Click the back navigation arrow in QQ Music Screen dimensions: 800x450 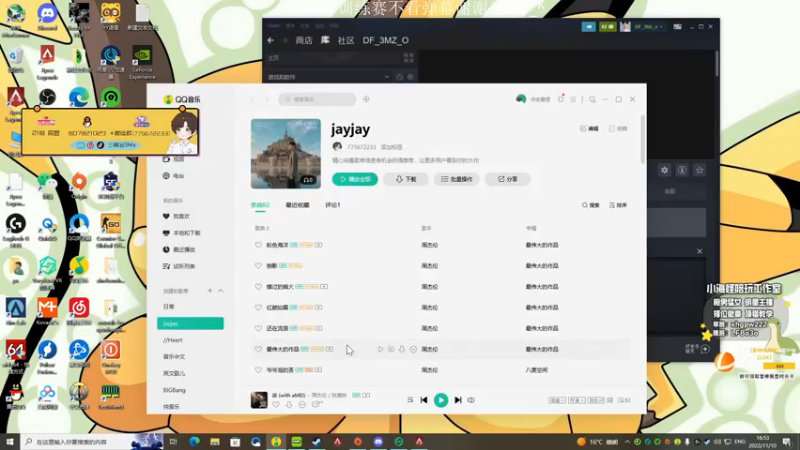pyautogui.click(x=253, y=99)
